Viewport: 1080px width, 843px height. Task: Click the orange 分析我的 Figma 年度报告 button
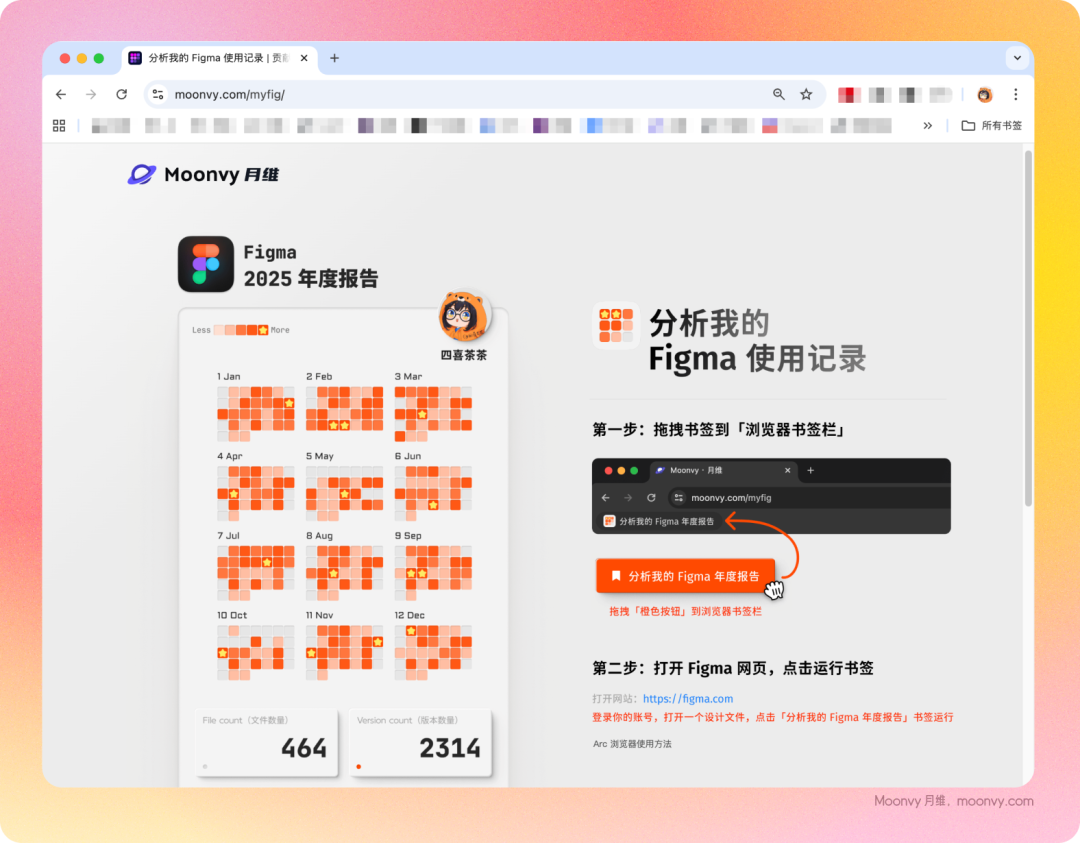[685, 576]
